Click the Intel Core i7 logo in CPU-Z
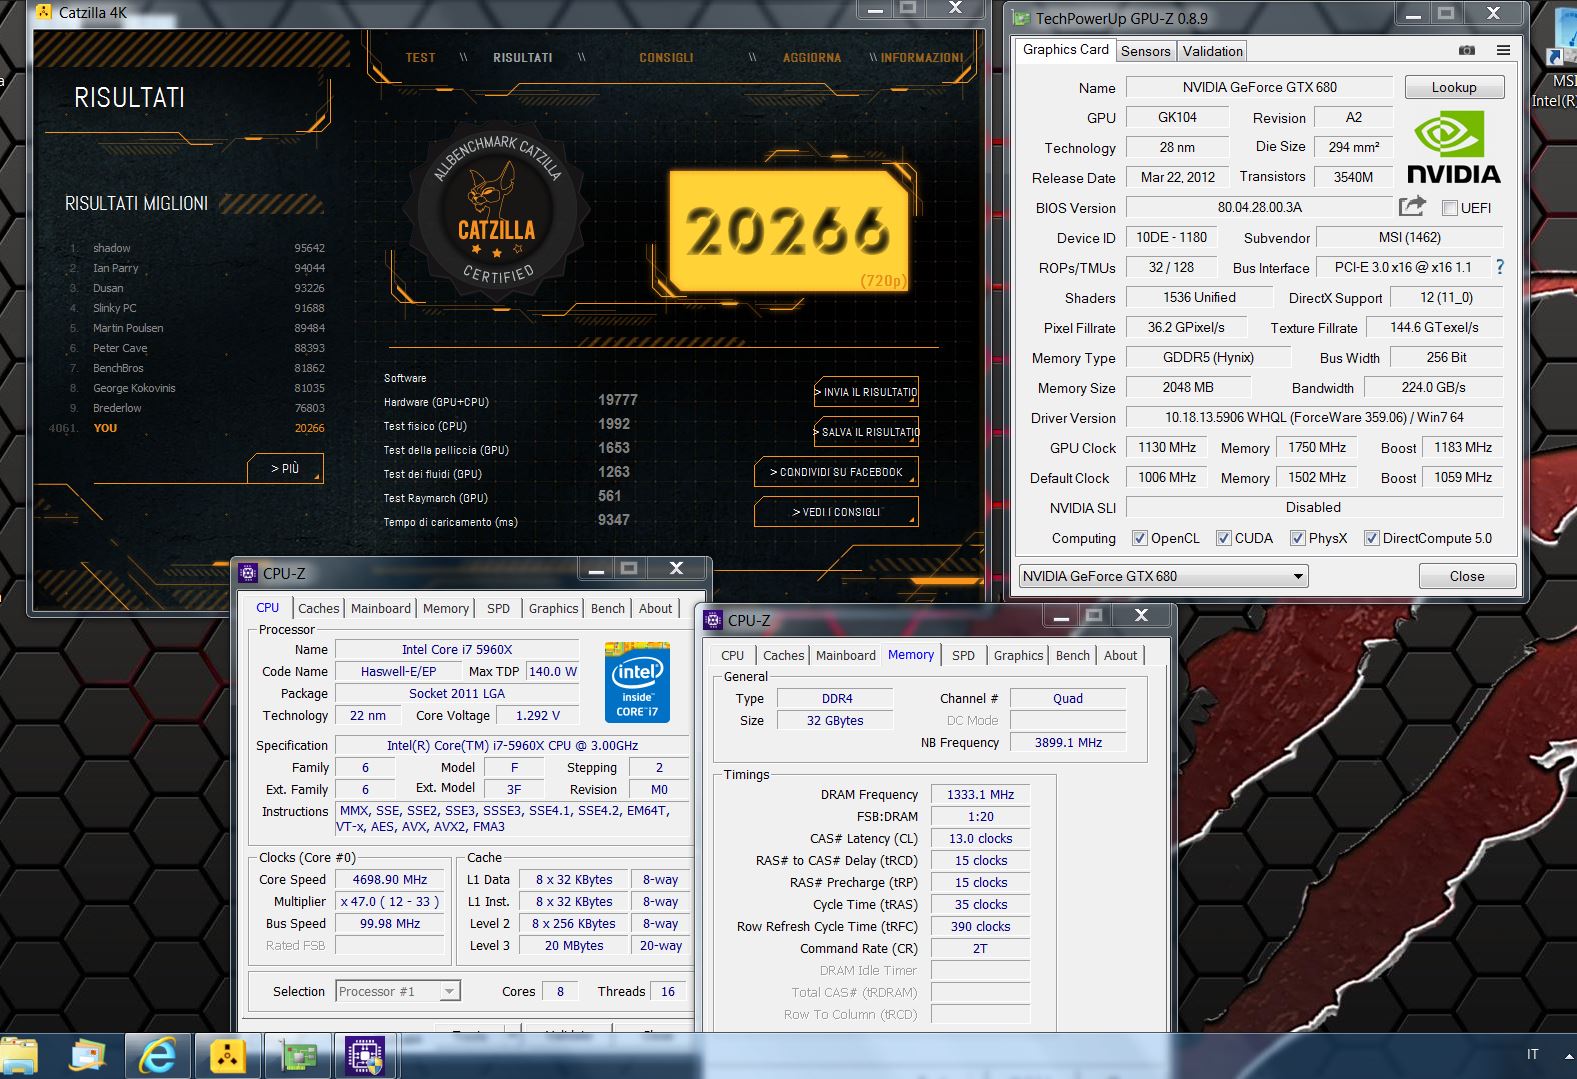Screen dimensions: 1577x1079 tap(637, 683)
